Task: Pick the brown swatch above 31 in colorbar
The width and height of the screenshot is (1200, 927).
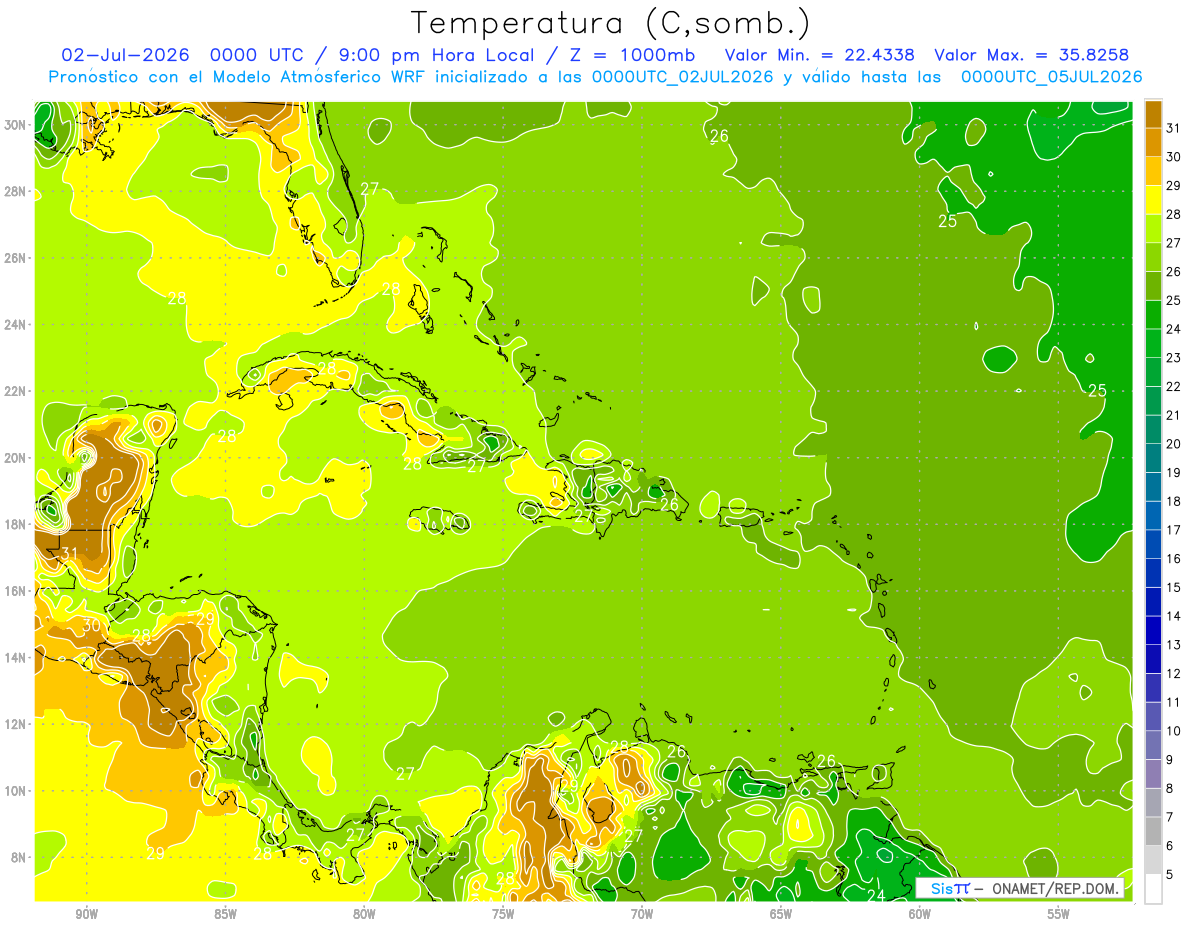Action: 1154,114
